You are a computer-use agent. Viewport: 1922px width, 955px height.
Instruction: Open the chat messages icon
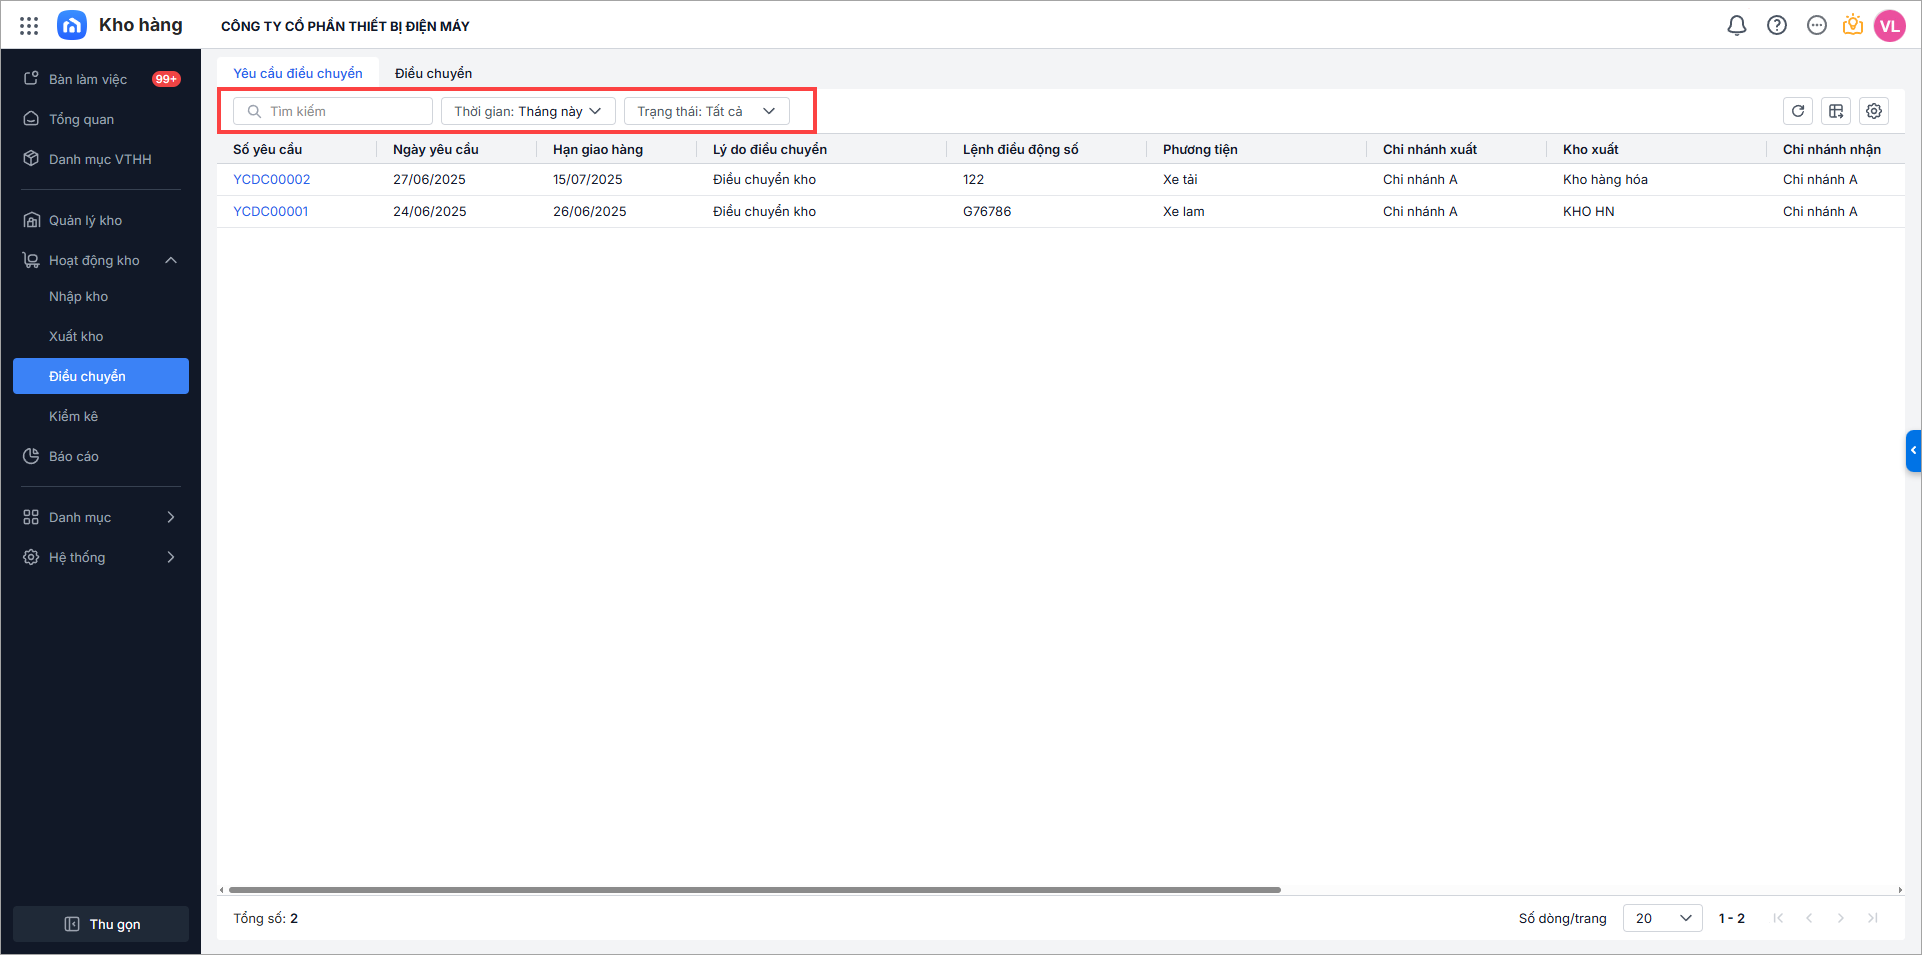[1817, 26]
